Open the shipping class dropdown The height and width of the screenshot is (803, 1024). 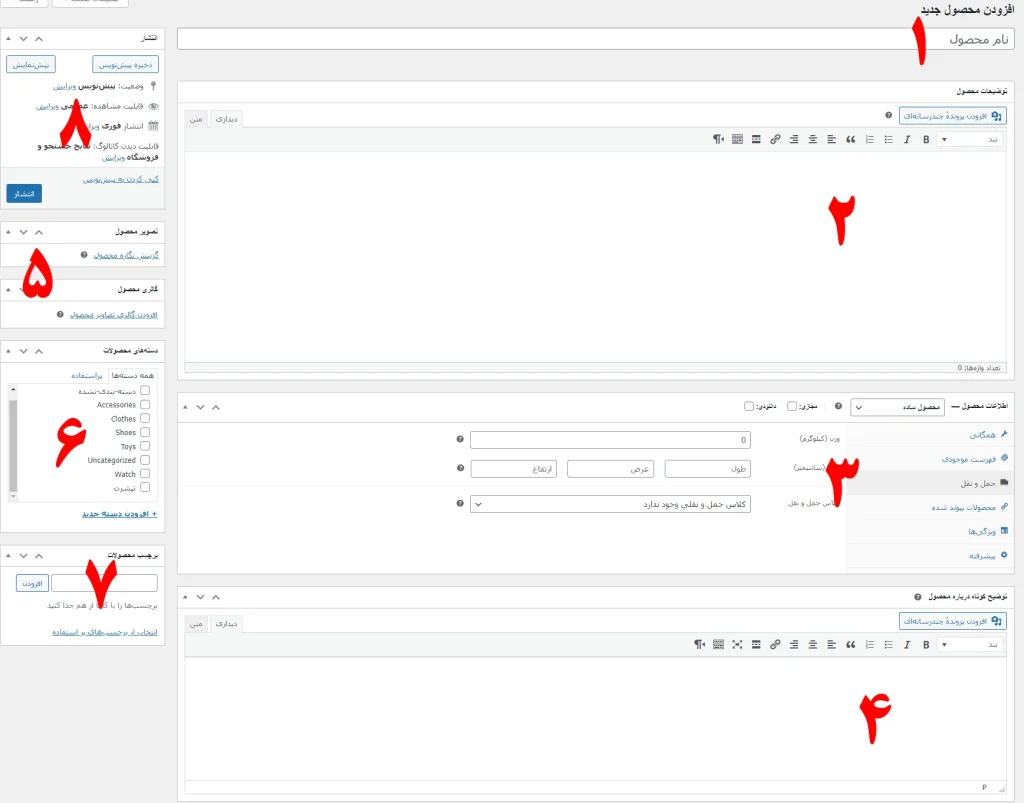tap(610, 504)
